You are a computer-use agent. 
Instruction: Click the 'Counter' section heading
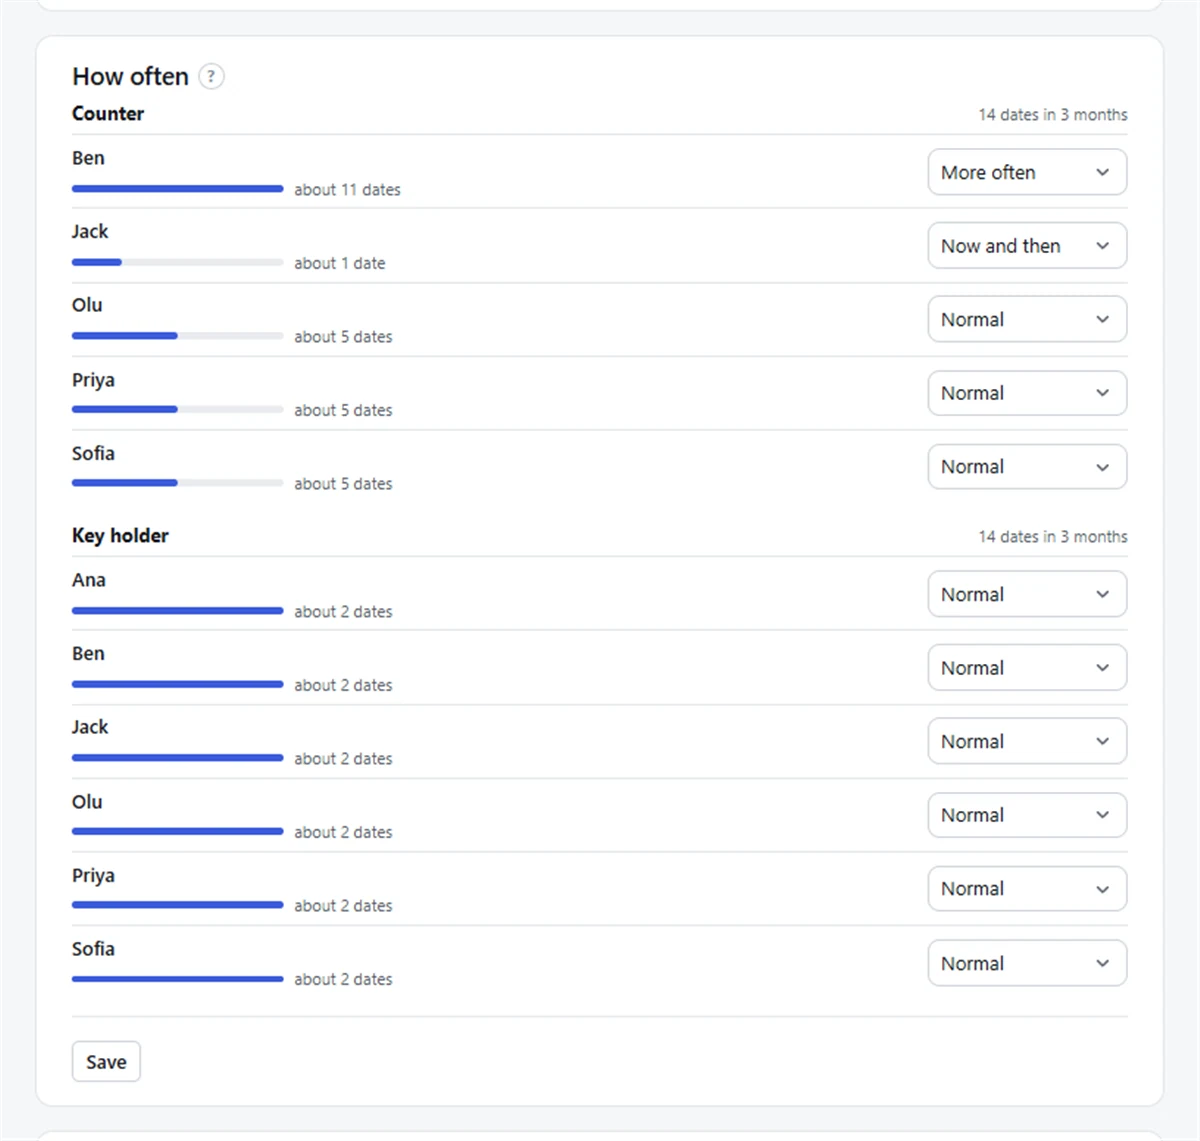pos(108,114)
